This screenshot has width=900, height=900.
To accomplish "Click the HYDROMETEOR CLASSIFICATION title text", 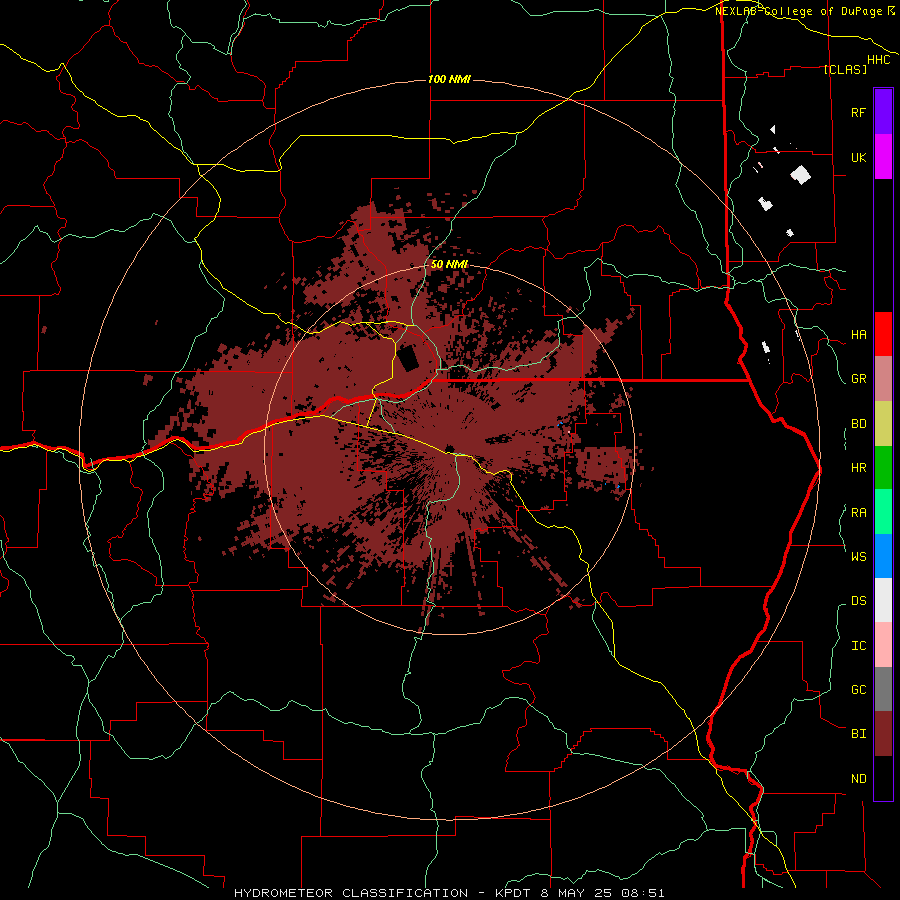I will point(351,893).
